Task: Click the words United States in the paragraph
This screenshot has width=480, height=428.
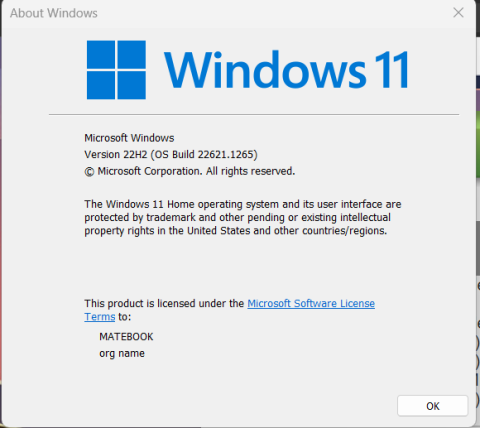Action: pos(218,231)
